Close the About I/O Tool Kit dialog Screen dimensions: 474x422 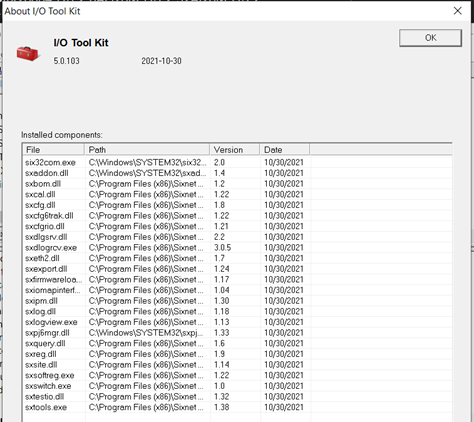point(458,11)
